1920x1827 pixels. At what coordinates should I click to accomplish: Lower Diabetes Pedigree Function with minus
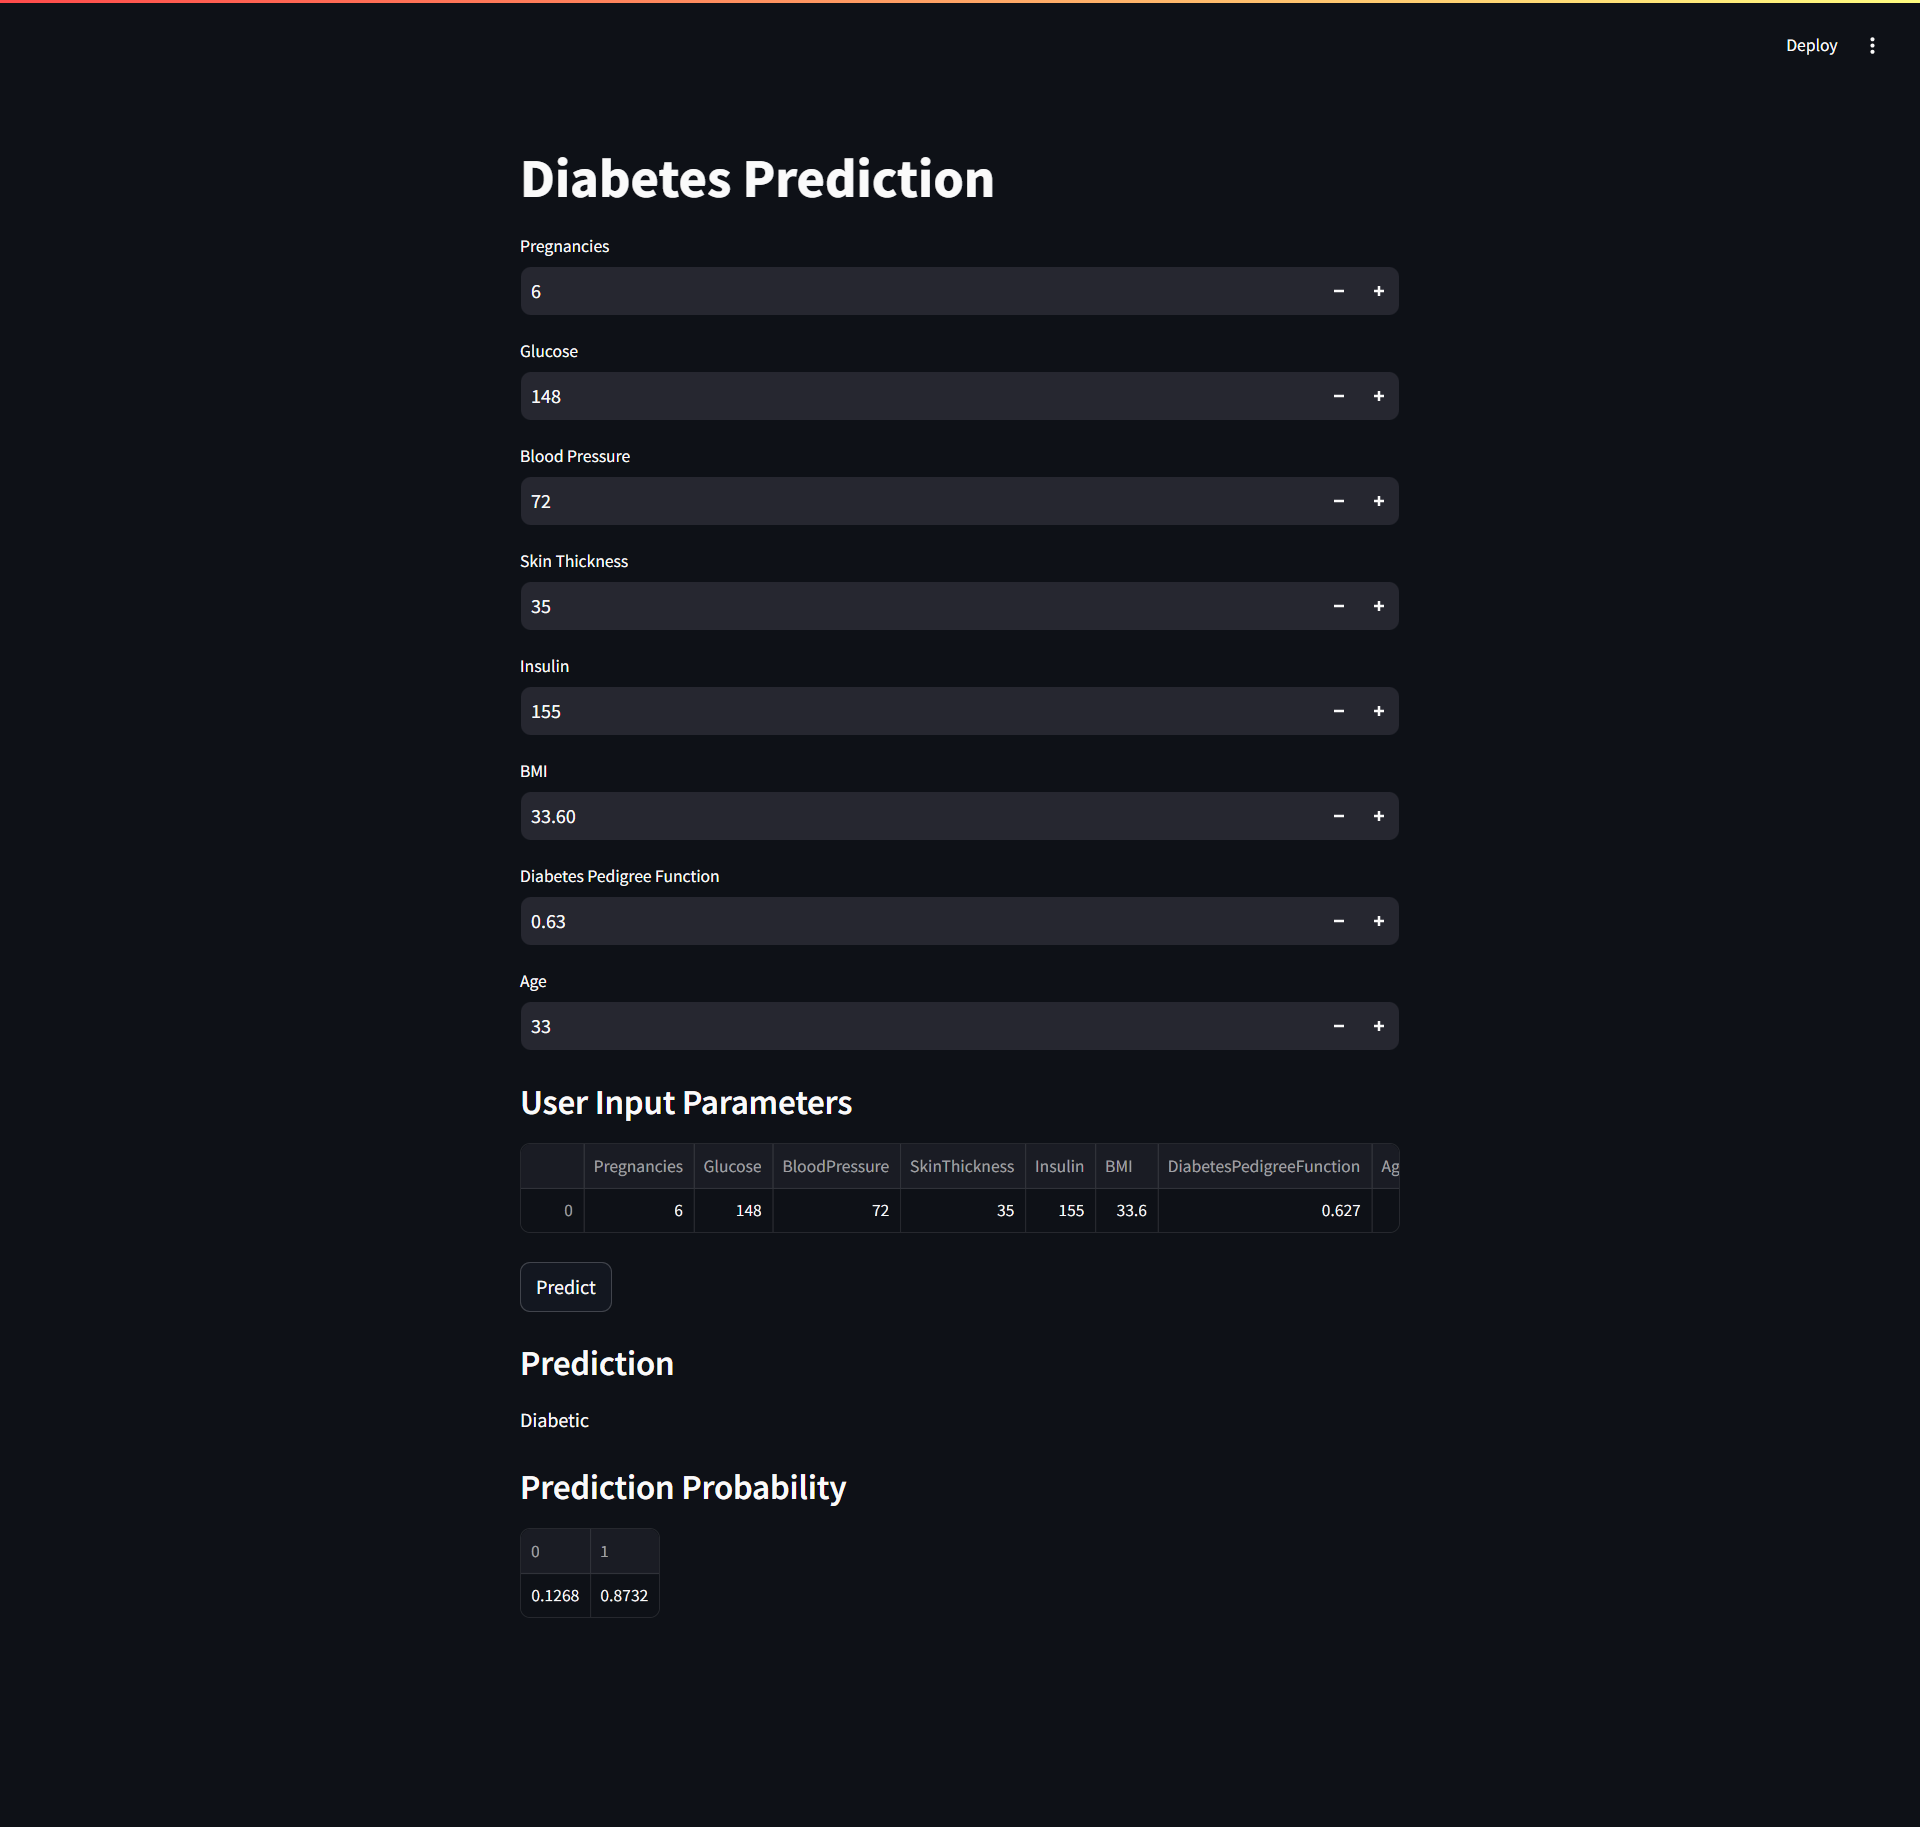point(1338,921)
